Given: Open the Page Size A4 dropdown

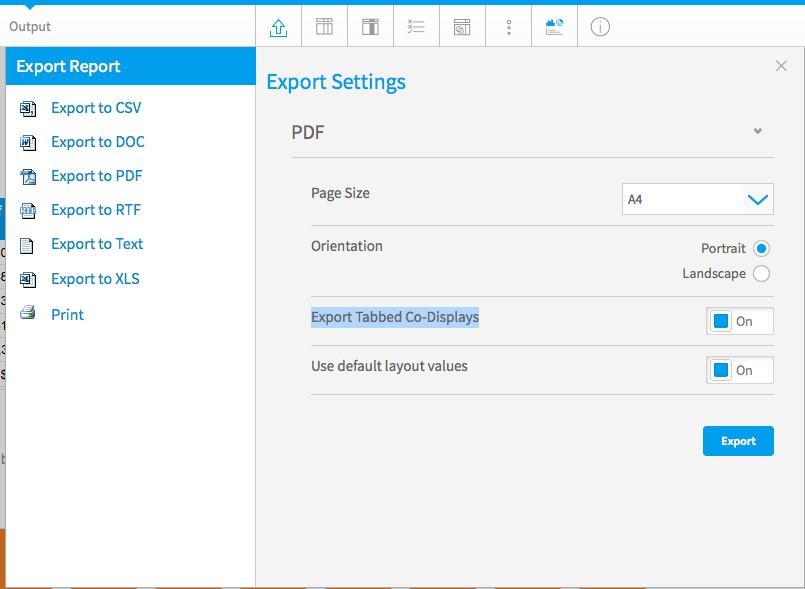Looking at the screenshot, I should (x=697, y=199).
